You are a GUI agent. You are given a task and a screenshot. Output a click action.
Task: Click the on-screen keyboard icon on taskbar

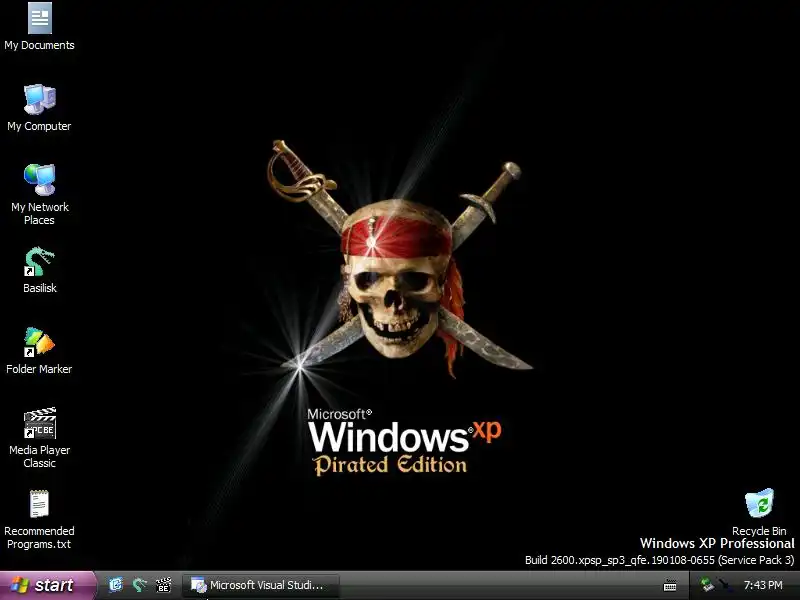(x=670, y=586)
